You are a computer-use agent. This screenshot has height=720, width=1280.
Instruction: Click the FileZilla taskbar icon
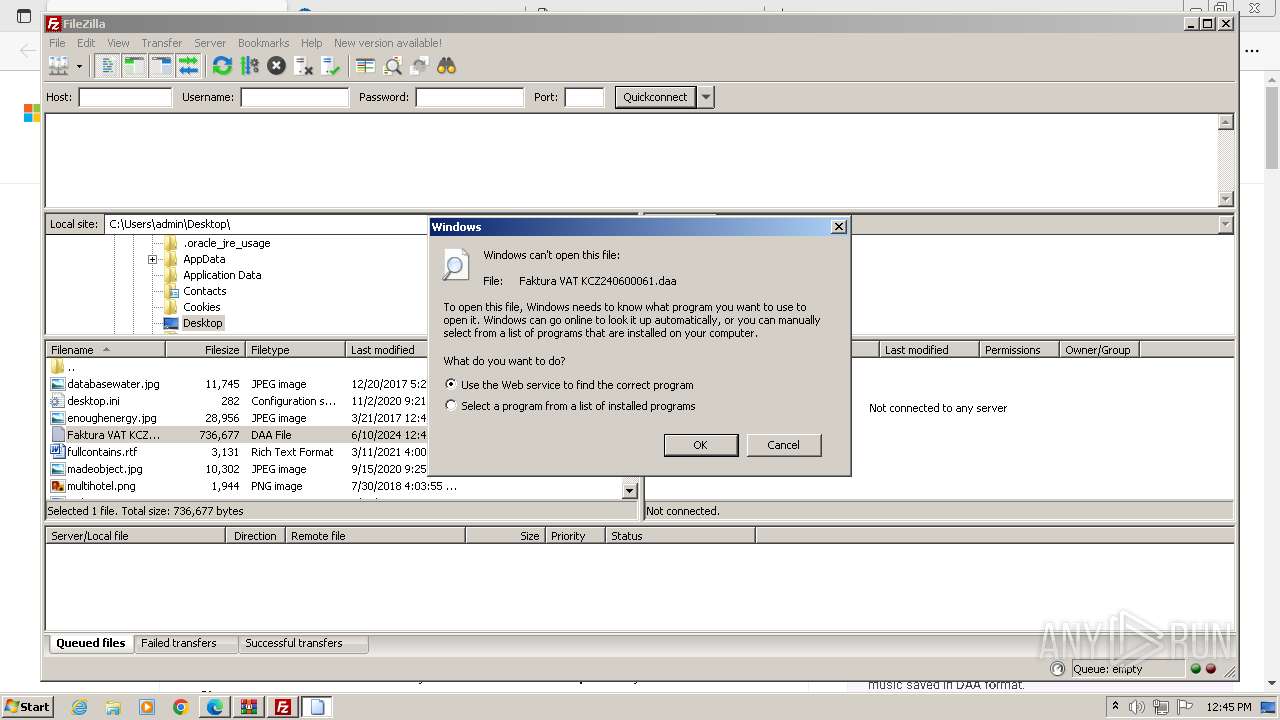click(x=283, y=707)
